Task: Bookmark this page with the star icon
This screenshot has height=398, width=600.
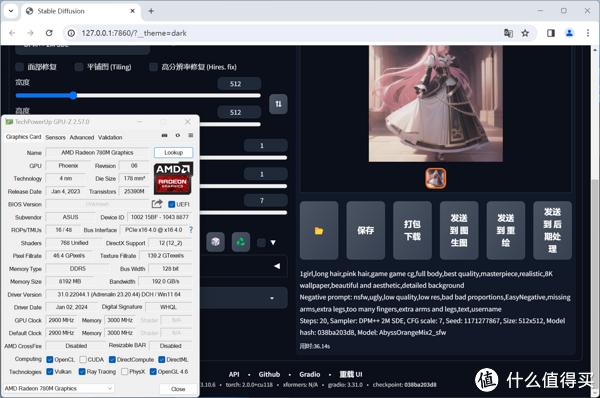Action: click(525, 33)
